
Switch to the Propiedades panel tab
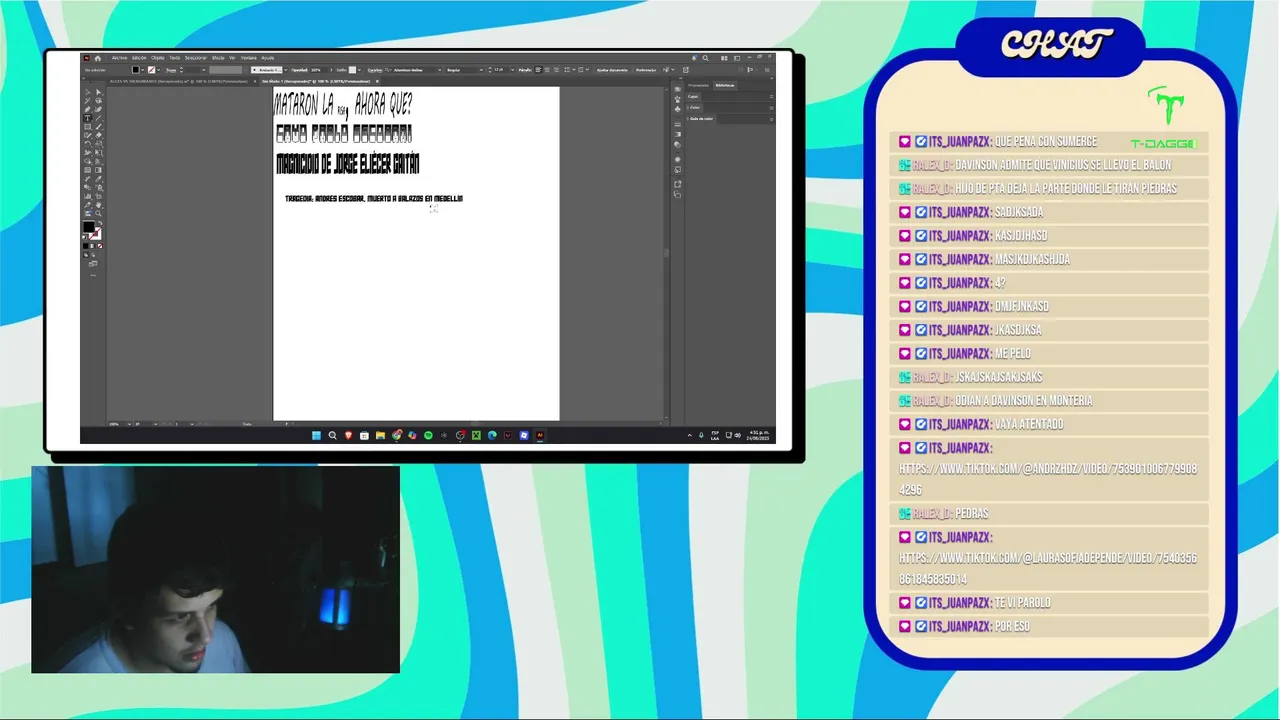[698, 85]
